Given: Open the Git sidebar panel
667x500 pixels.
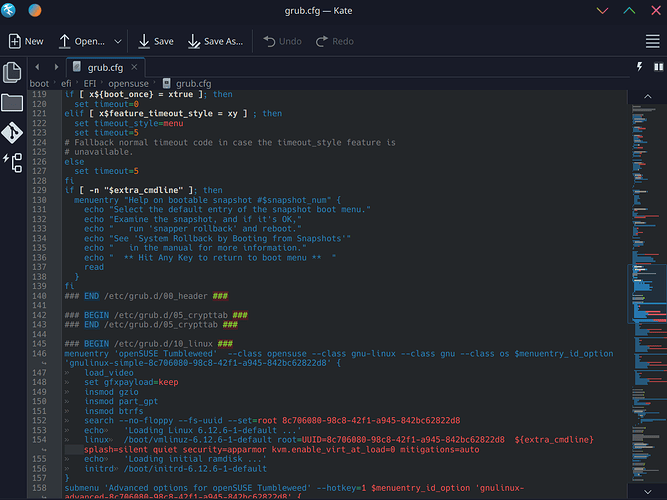Looking at the screenshot, I should (x=12, y=133).
